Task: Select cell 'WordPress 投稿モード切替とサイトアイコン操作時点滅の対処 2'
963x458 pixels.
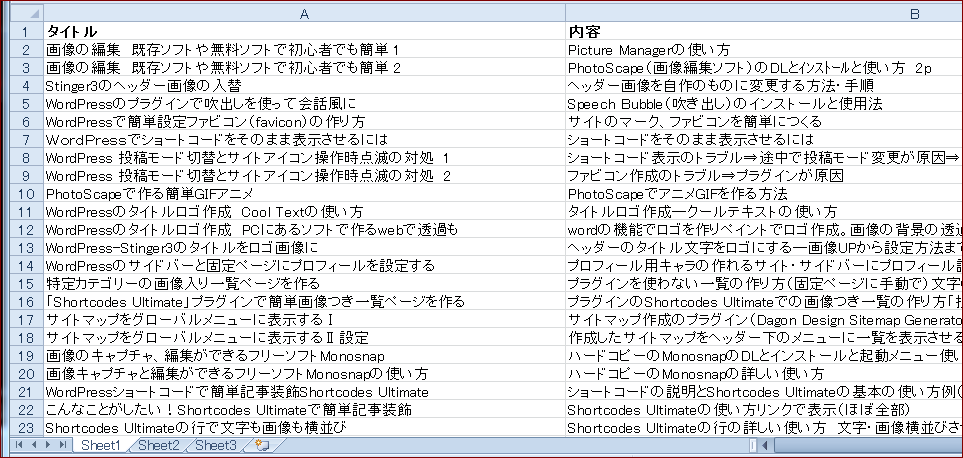Action: point(304,176)
